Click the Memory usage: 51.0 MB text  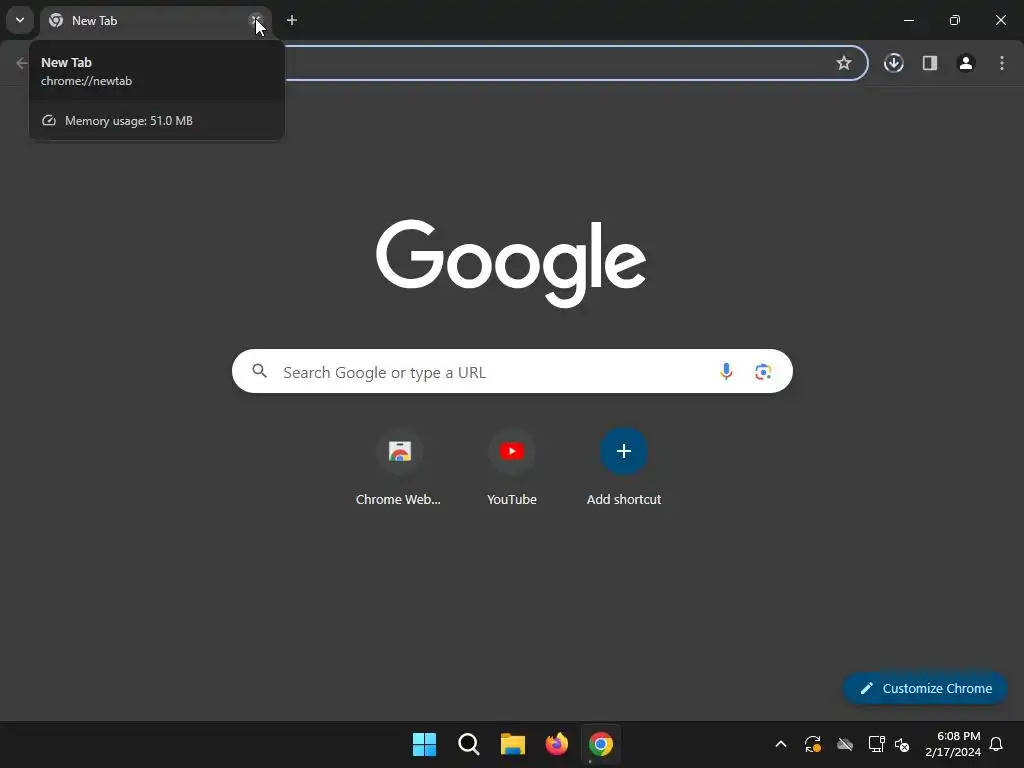click(x=129, y=121)
